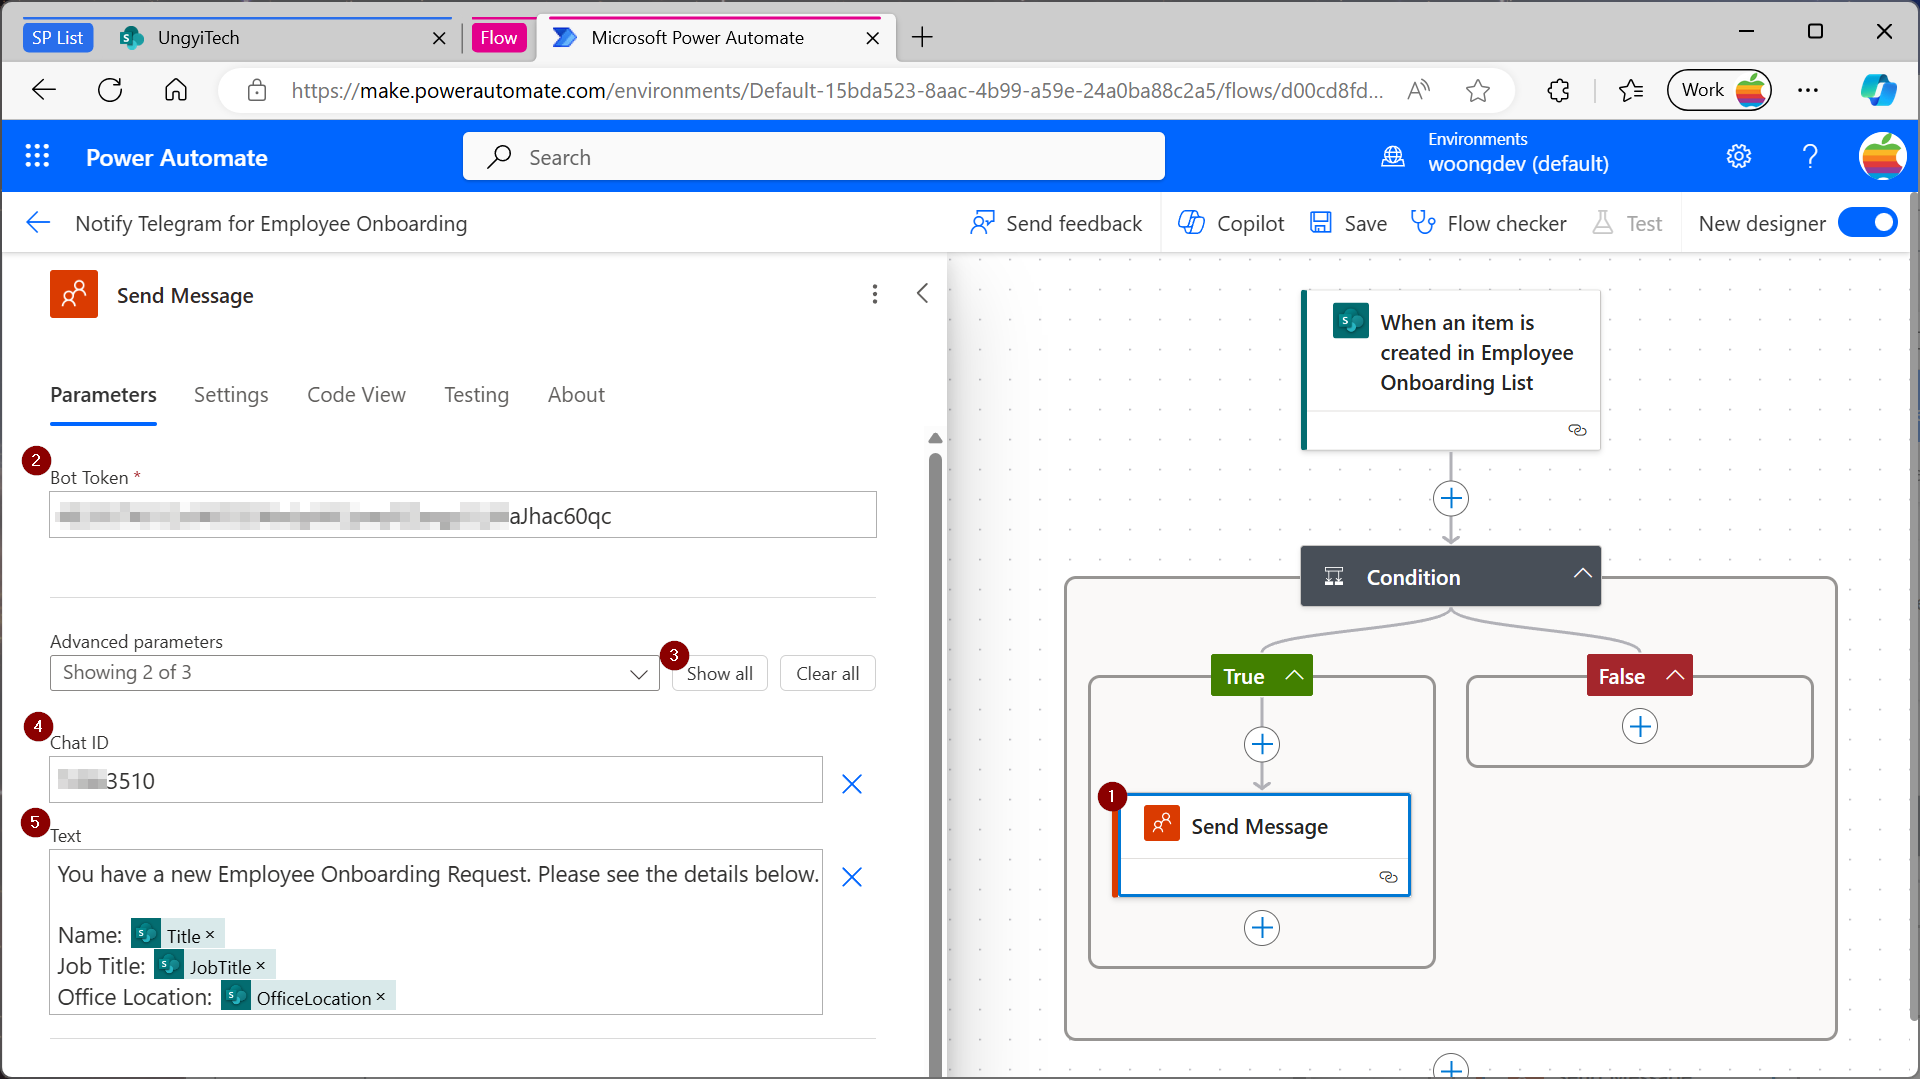Close the Microsoft Power Automate browser tab
This screenshot has height=1079, width=1920.
tap(872, 38)
